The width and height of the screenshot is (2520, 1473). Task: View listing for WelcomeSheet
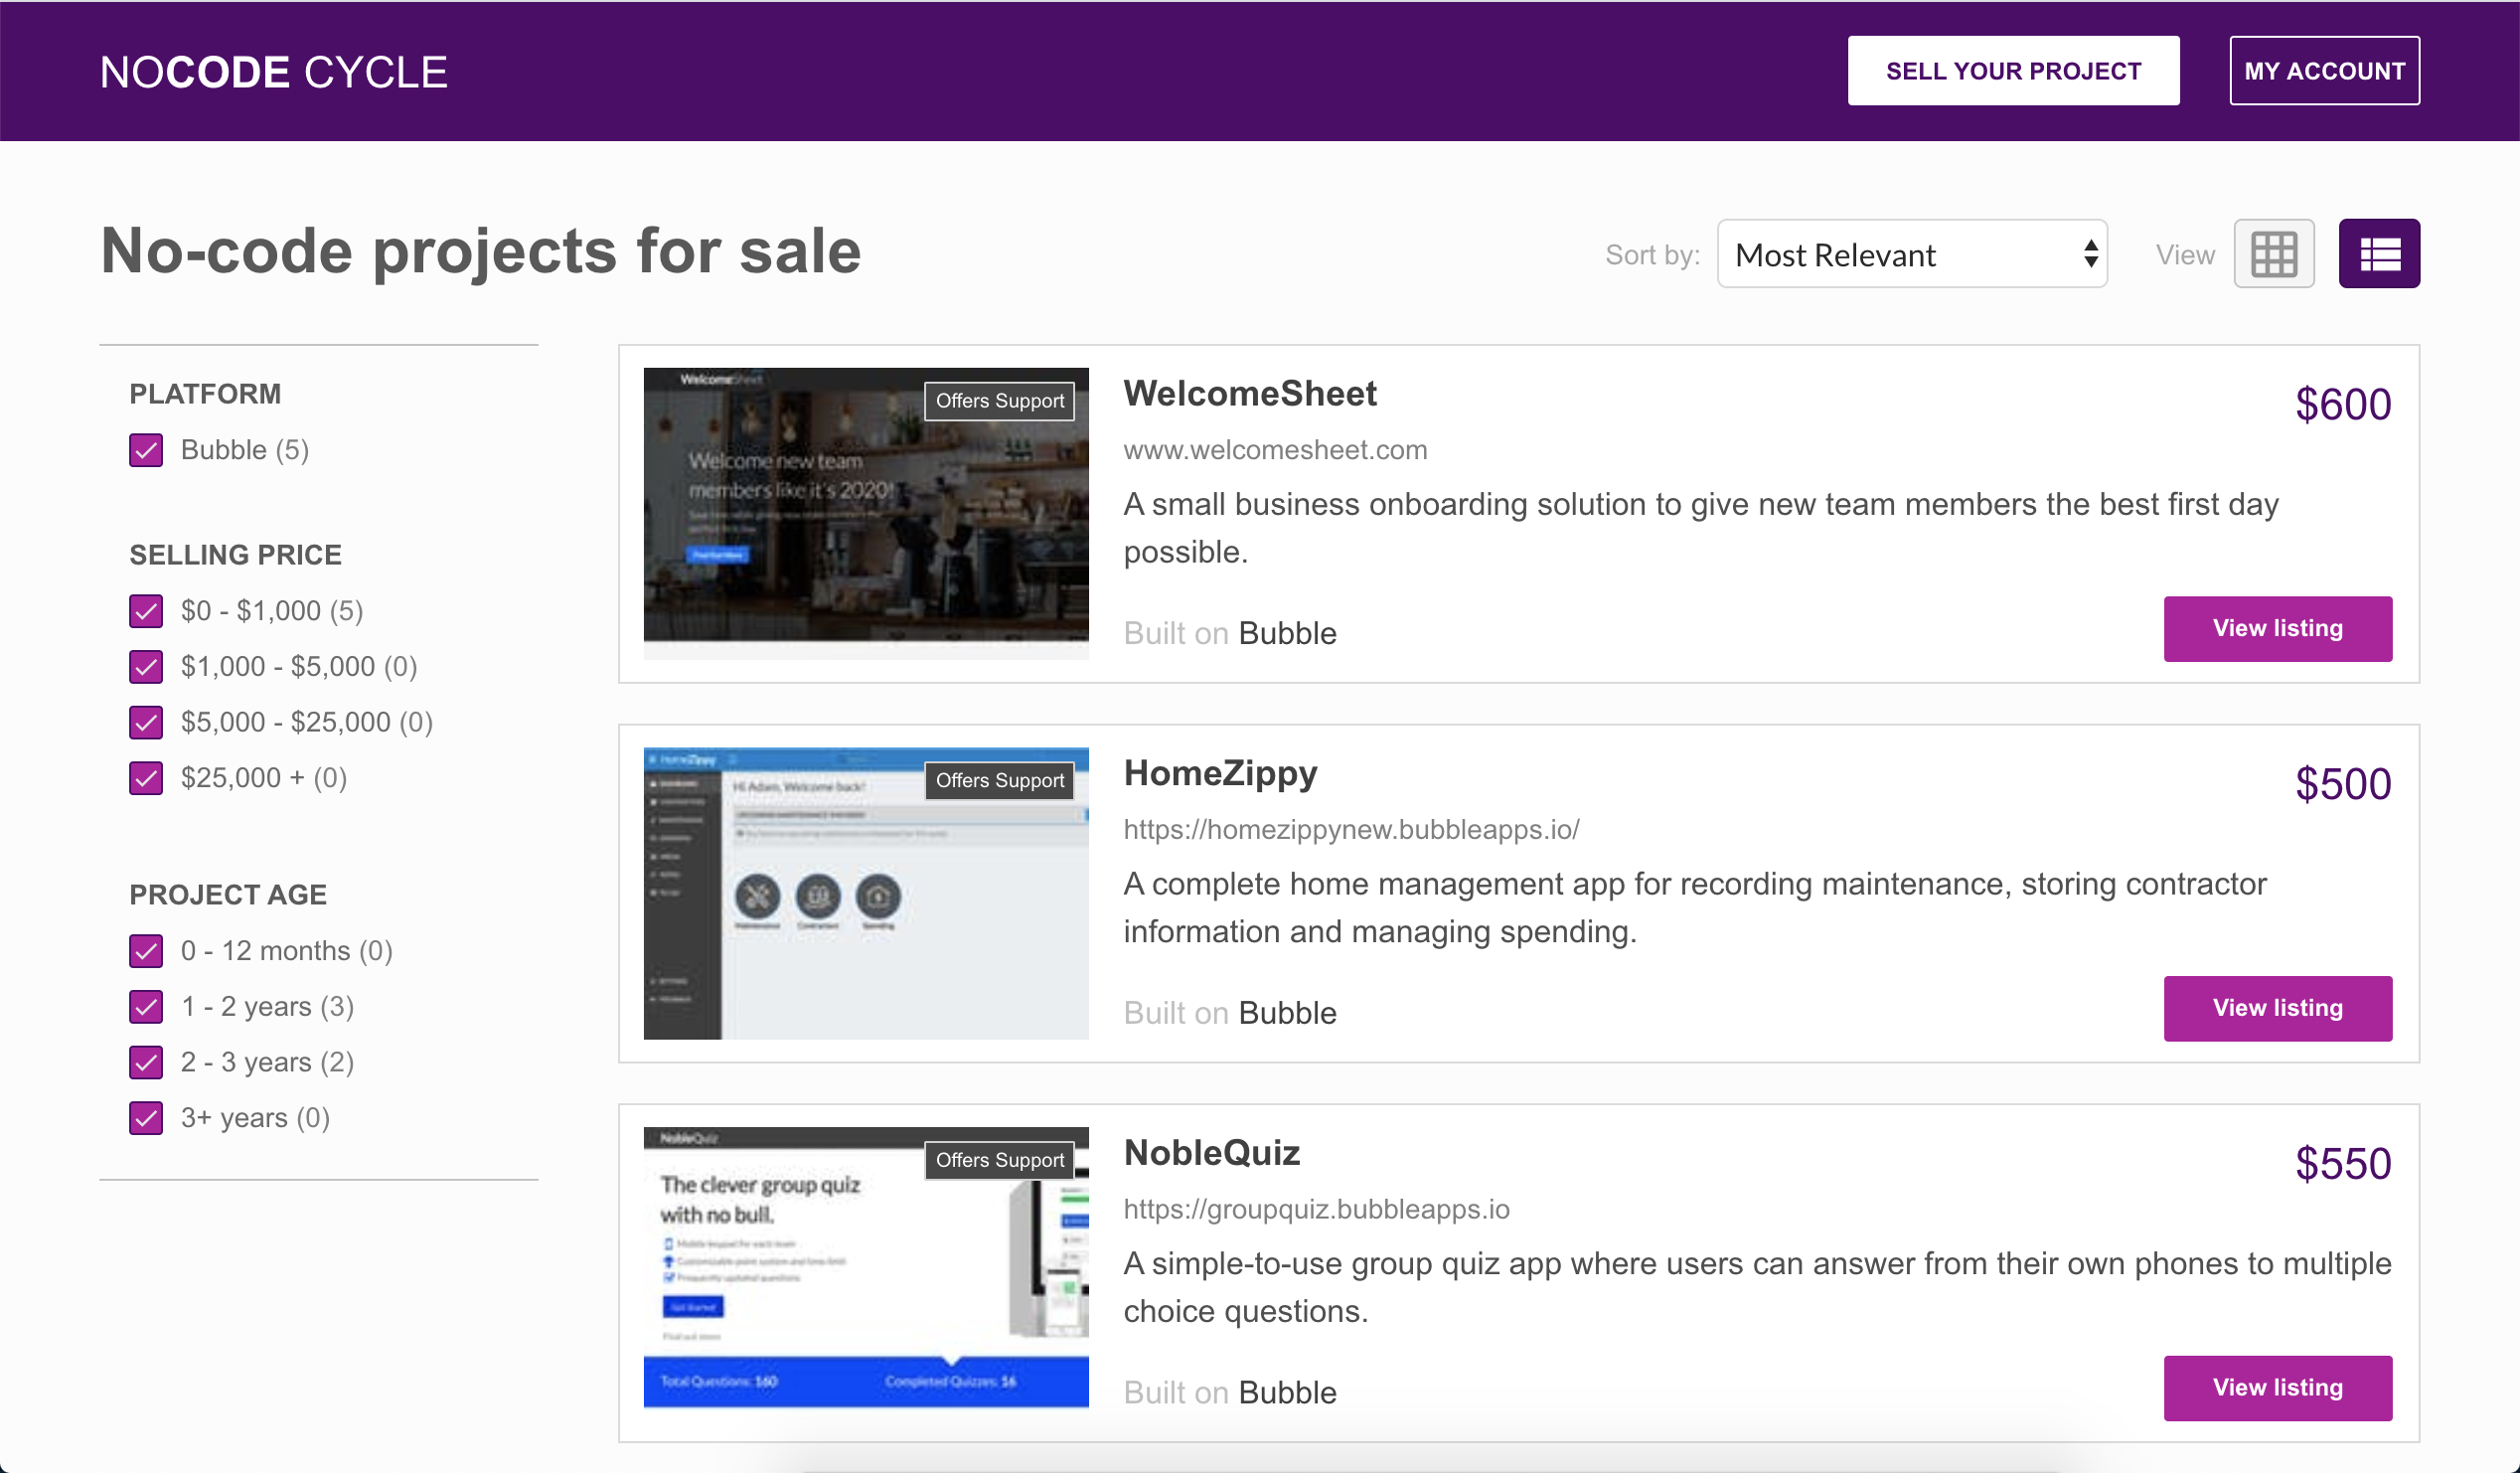[x=2278, y=628]
